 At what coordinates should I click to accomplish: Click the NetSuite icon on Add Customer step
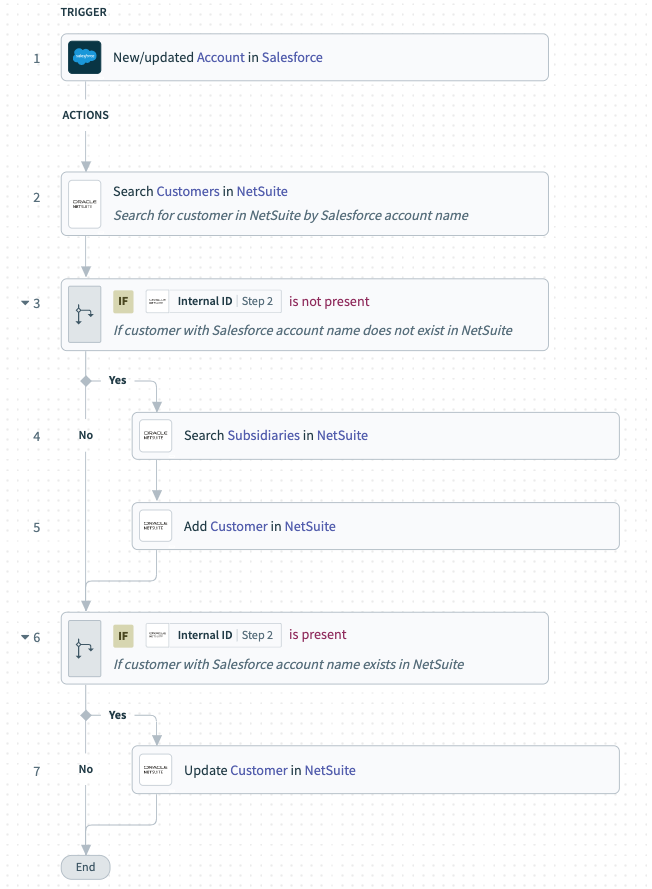(x=156, y=526)
